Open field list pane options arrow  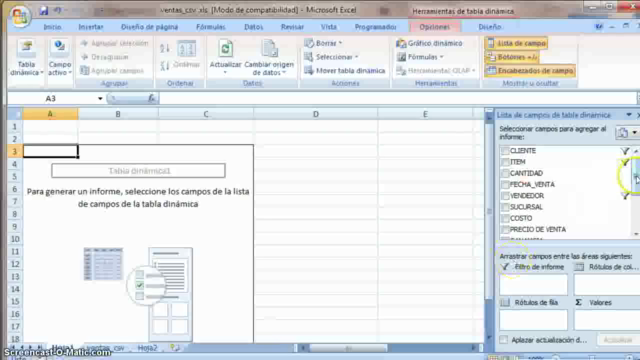[629, 115]
